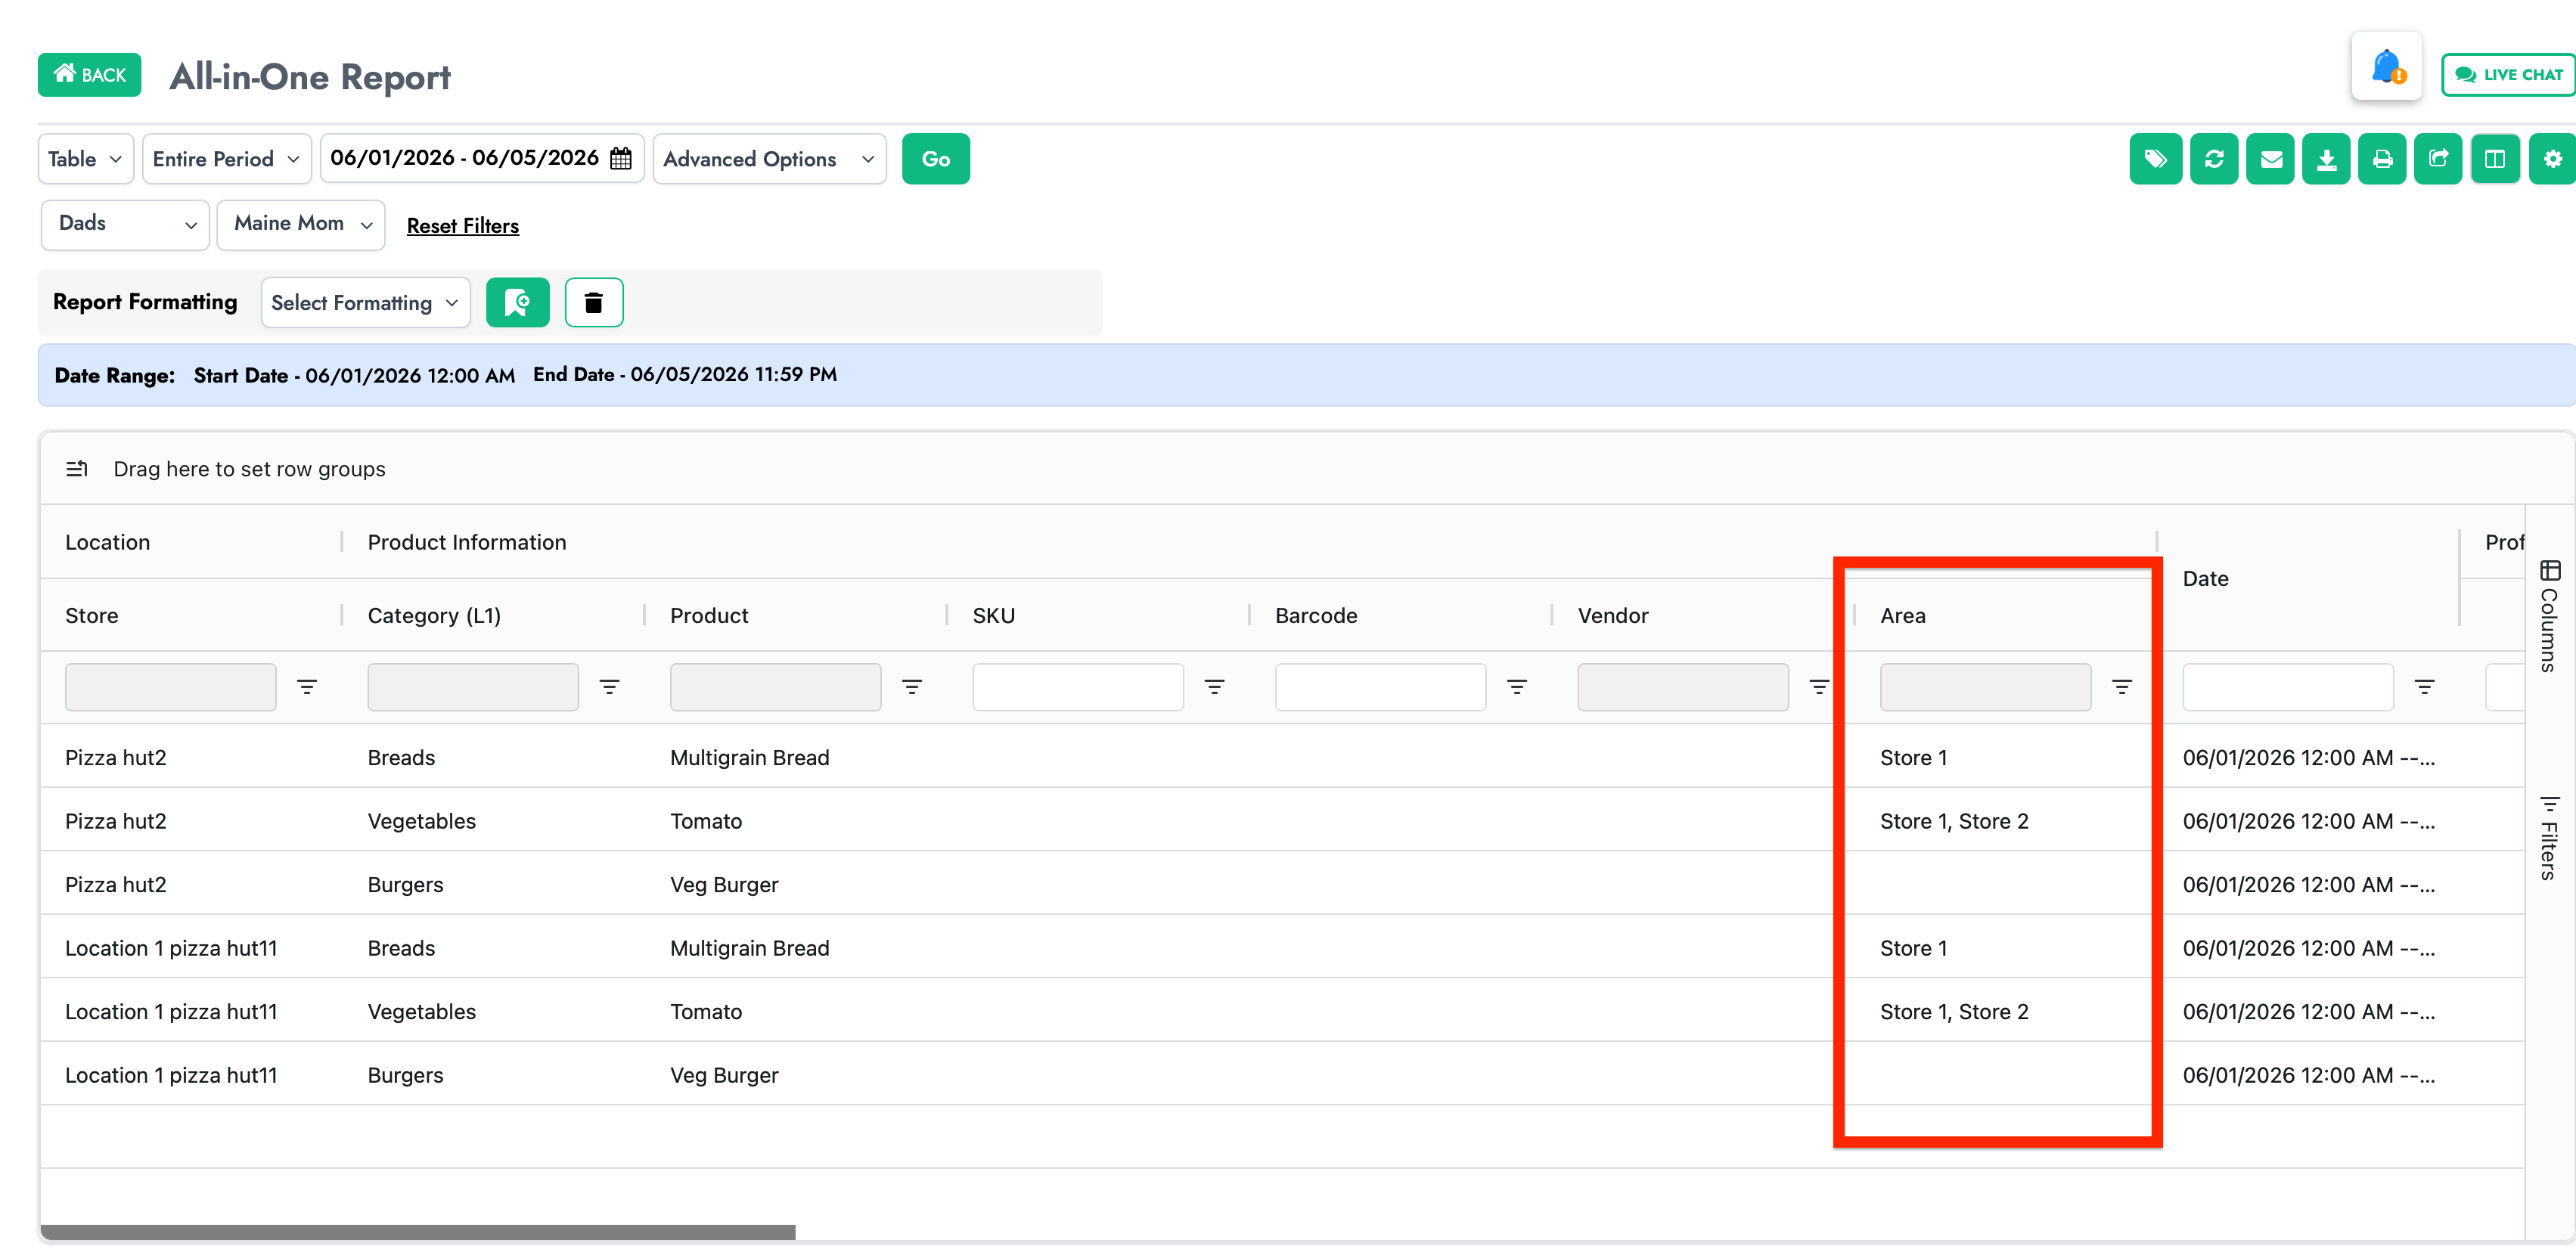Click the Reset Filters link
This screenshot has height=1246, width=2576.
[463, 226]
